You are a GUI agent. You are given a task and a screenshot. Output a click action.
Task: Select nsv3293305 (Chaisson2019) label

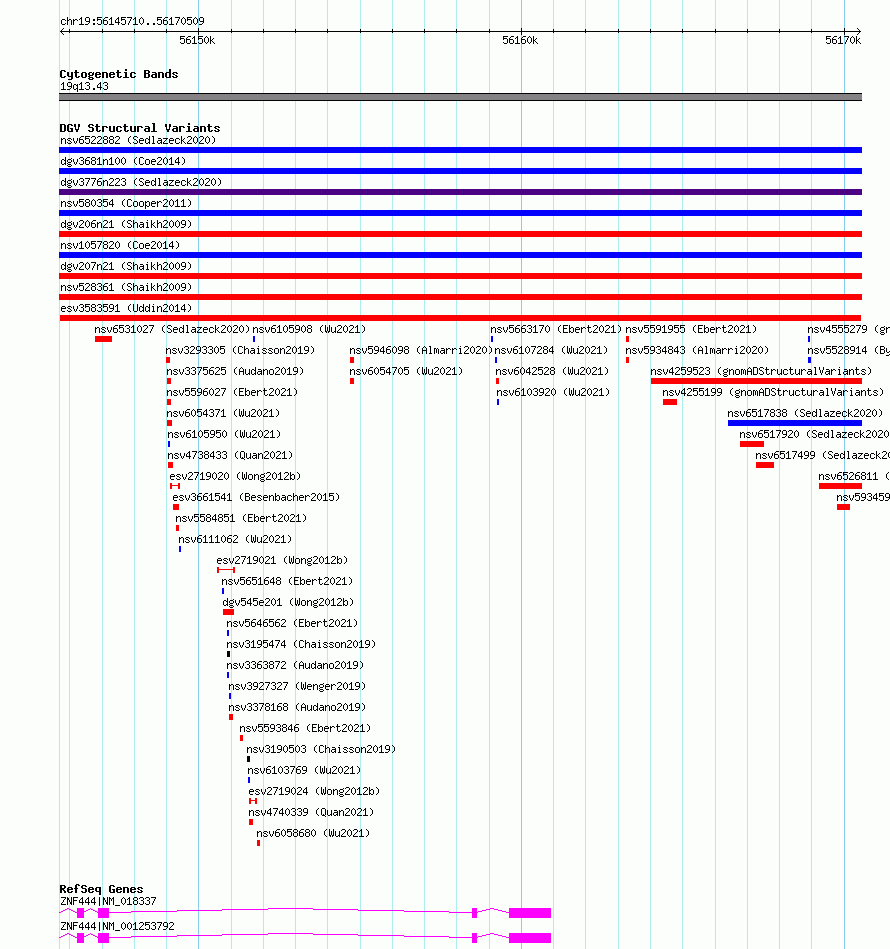[x=240, y=350]
